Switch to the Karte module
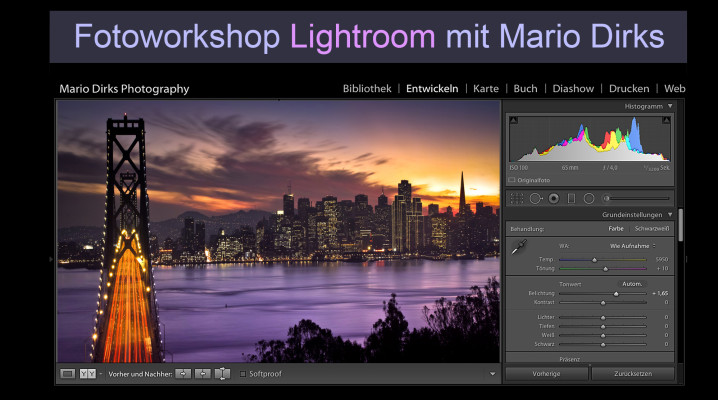 pos(486,89)
